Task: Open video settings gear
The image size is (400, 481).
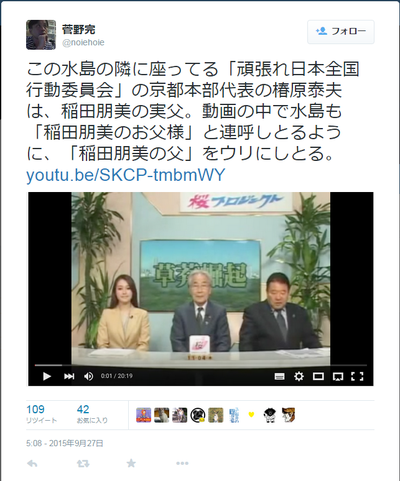Action: 299,376
